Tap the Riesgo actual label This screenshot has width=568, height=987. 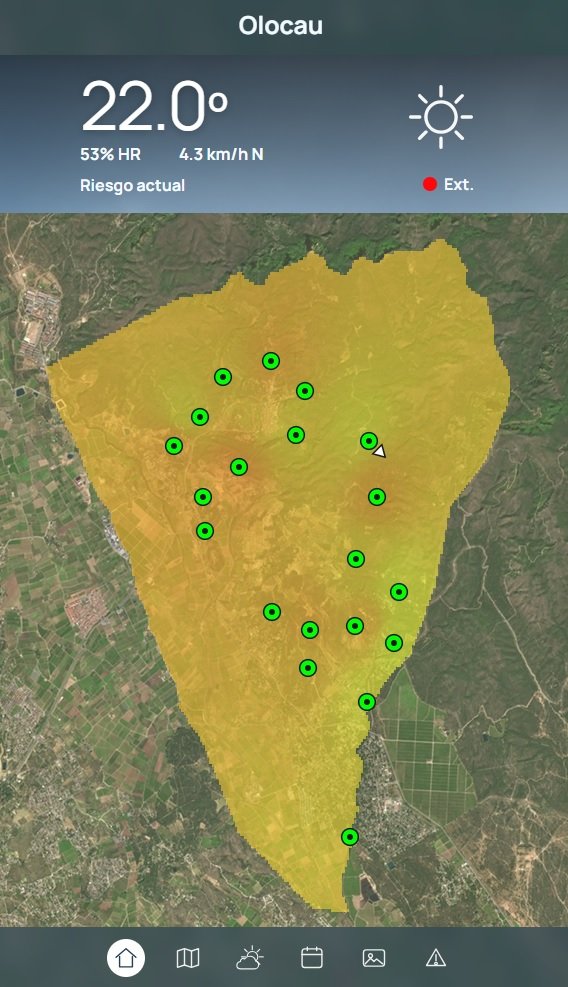(132, 186)
